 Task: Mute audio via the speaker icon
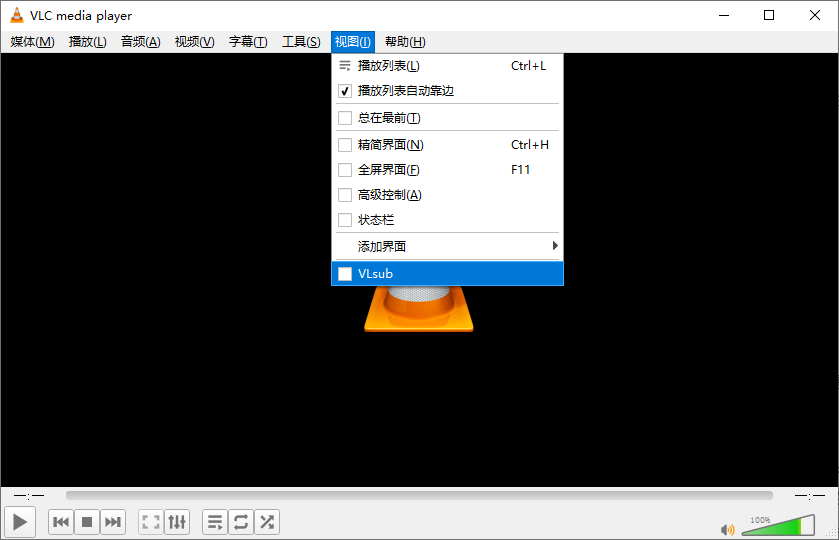pyautogui.click(x=728, y=529)
